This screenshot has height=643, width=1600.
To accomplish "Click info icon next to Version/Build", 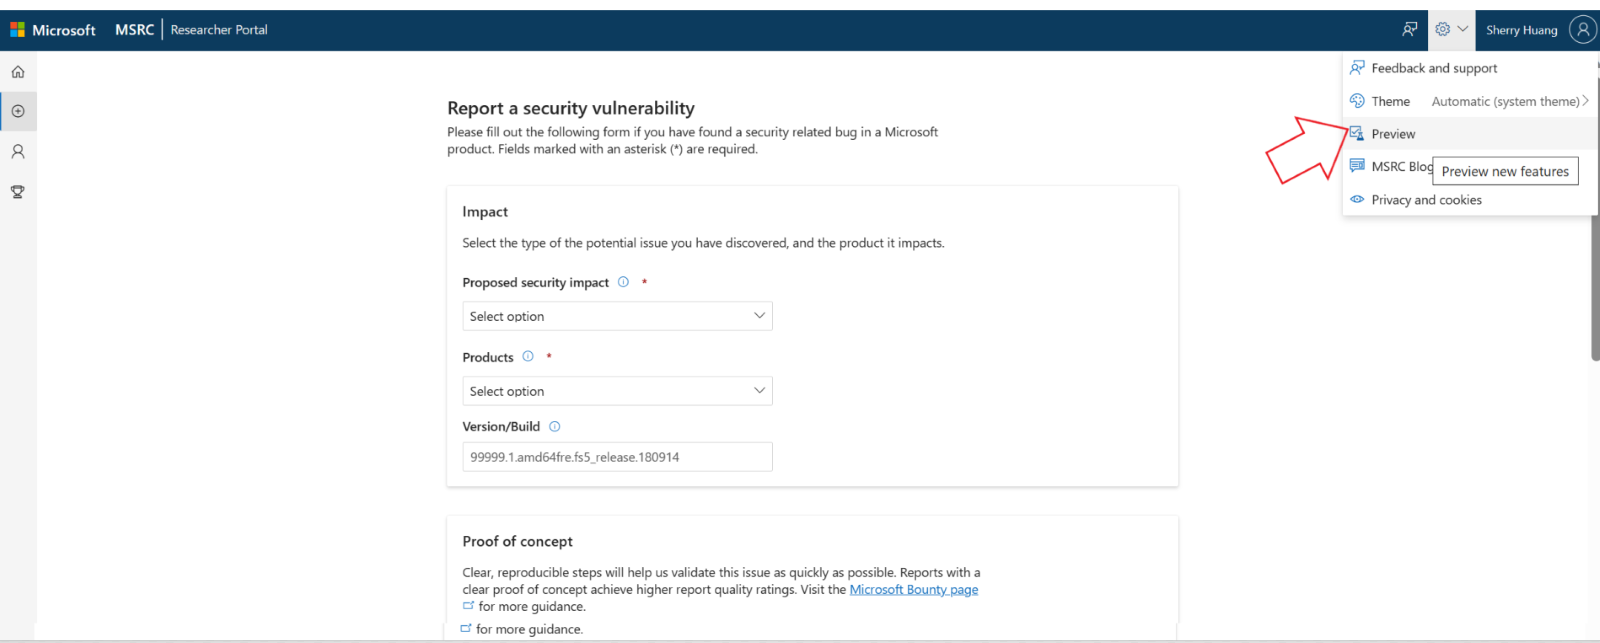I will point(555,426).
